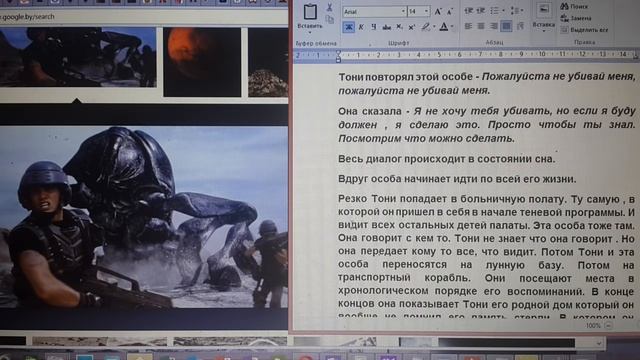Select Center text alignment
Screen dimensions: 640x360
point(481,27)
